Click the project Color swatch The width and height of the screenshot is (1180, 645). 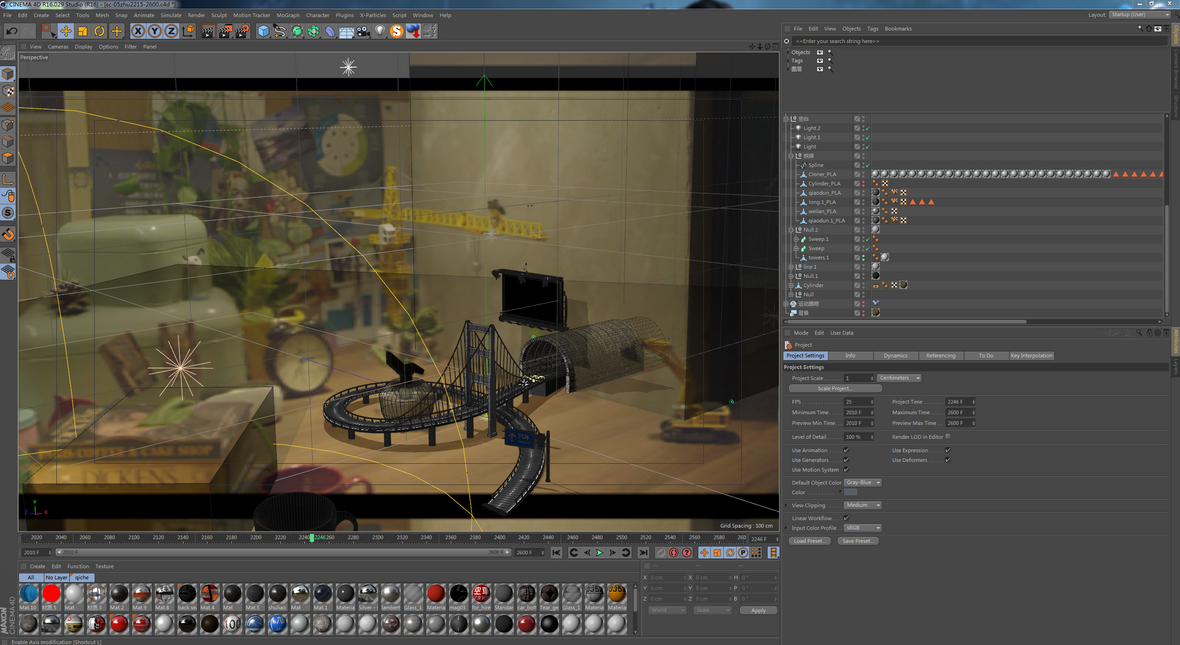tap(850, 492)
